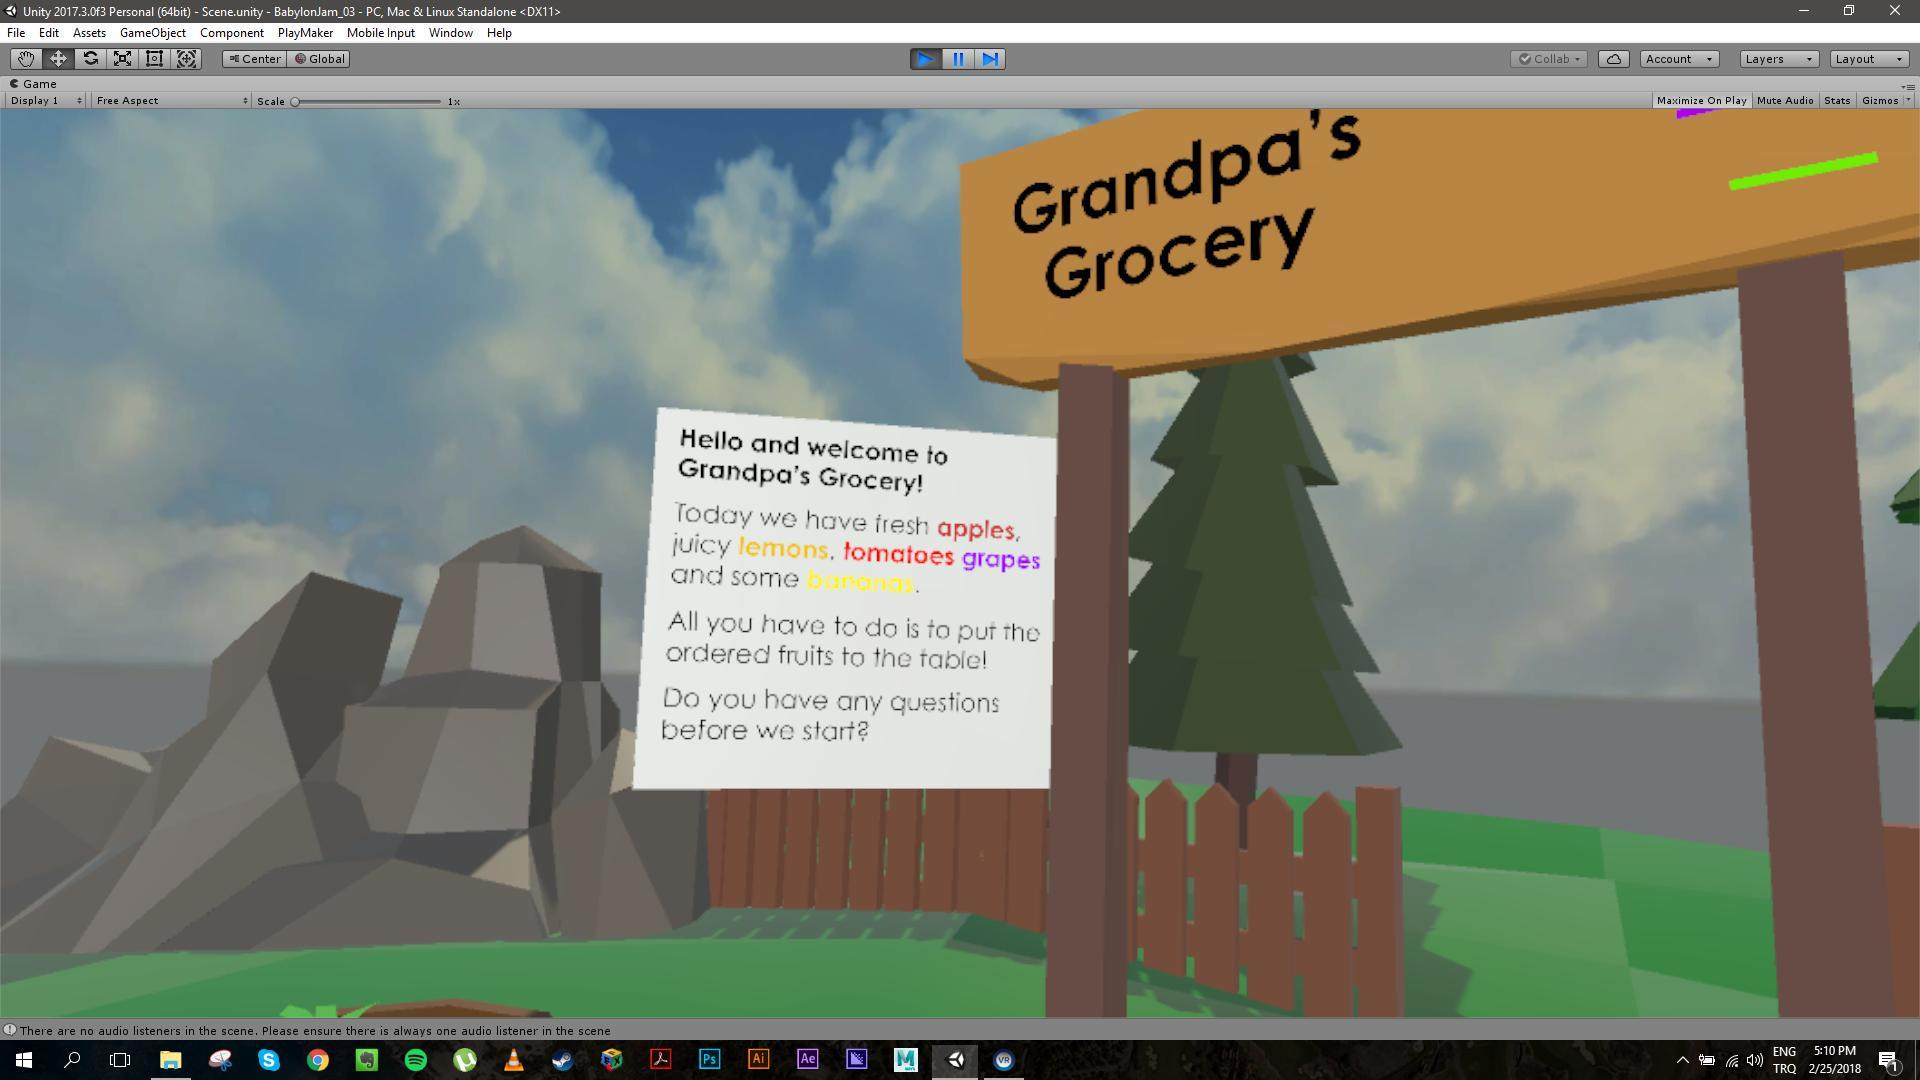This screenshot has width=1920, height=1080.
Task: Open the Display 1 dropdown
Action: pyautogui.click(x=46, y=100)
